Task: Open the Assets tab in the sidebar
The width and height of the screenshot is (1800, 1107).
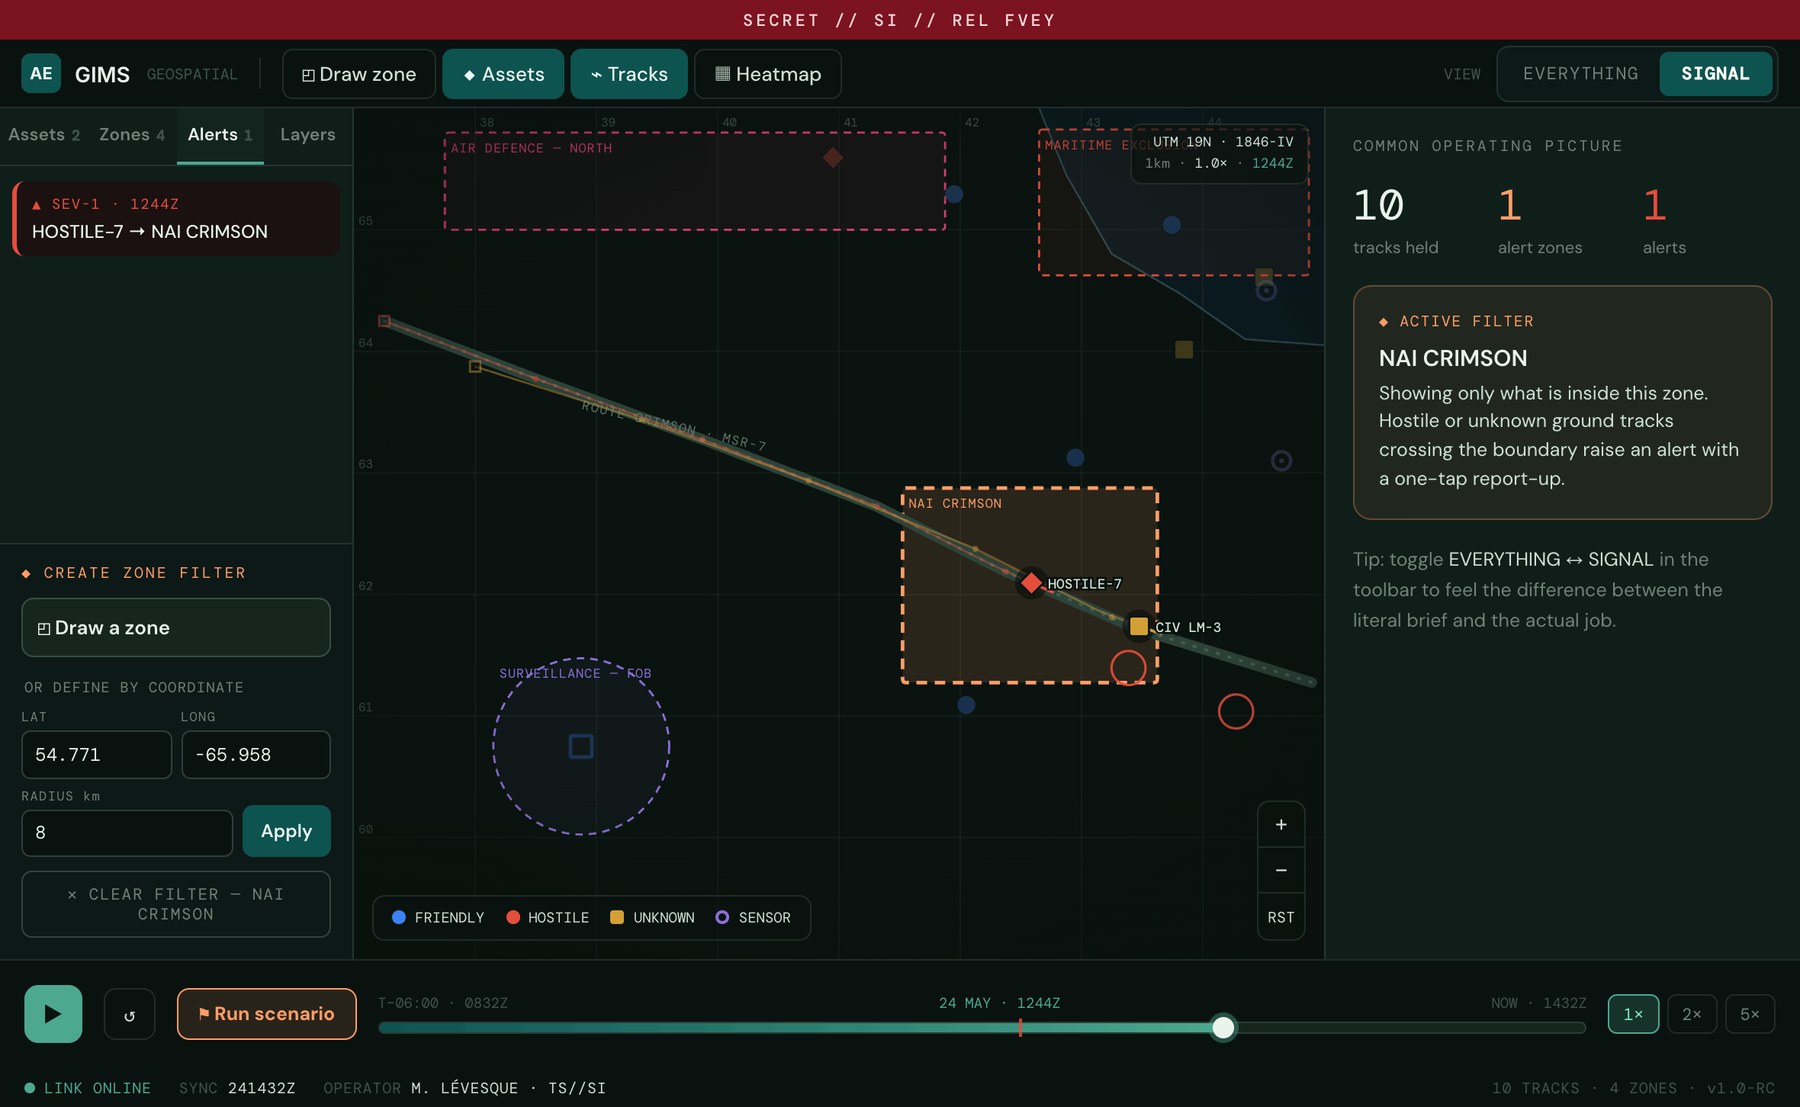Action: pyautogui.click(x=44, y=135)
